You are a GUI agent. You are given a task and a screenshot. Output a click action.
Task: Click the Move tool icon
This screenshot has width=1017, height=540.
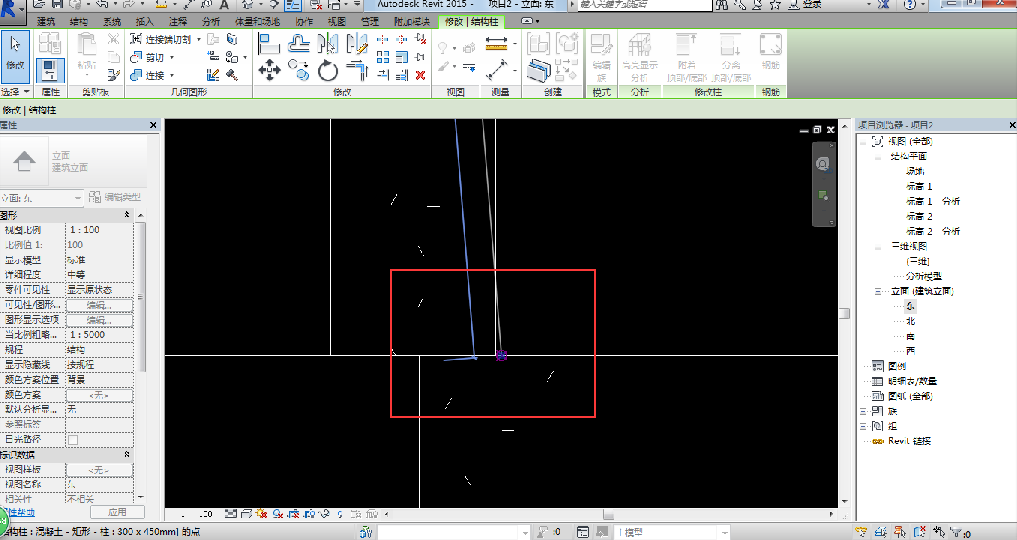(x=268, y=70)
